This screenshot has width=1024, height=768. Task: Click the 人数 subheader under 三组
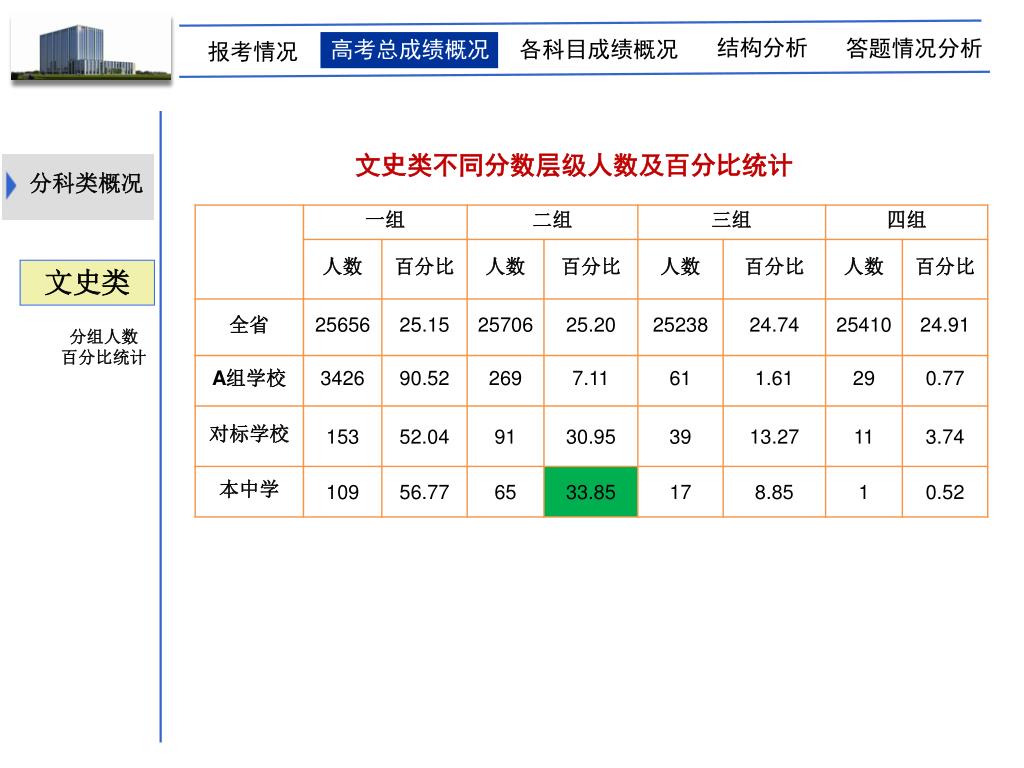[680, 268]
